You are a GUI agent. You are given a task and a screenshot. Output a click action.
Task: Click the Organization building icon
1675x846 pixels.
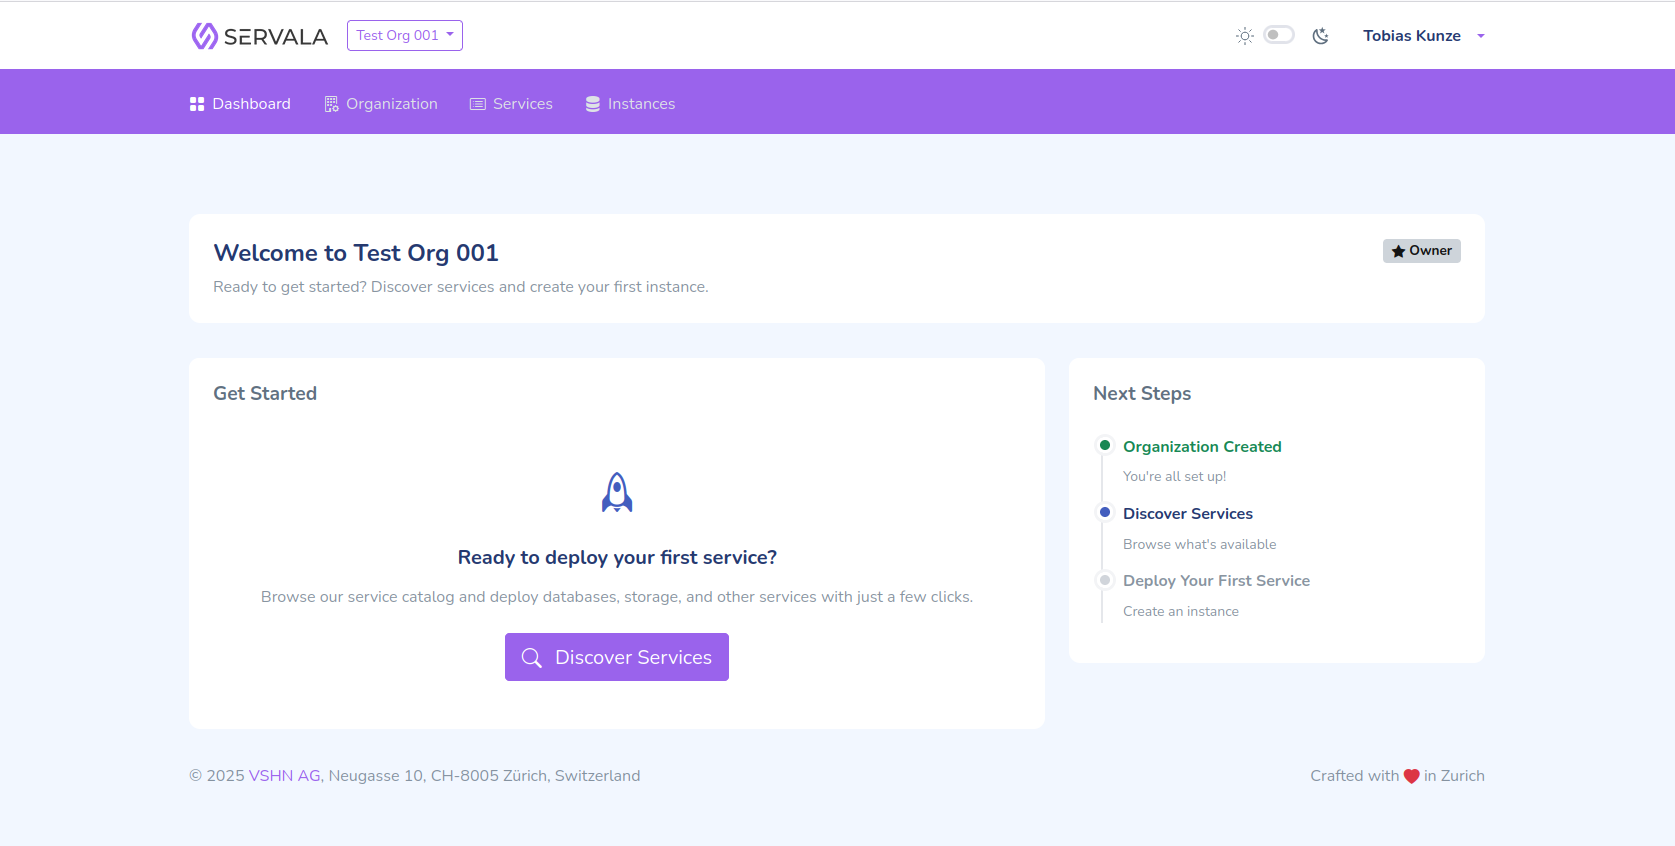(331, 104)
